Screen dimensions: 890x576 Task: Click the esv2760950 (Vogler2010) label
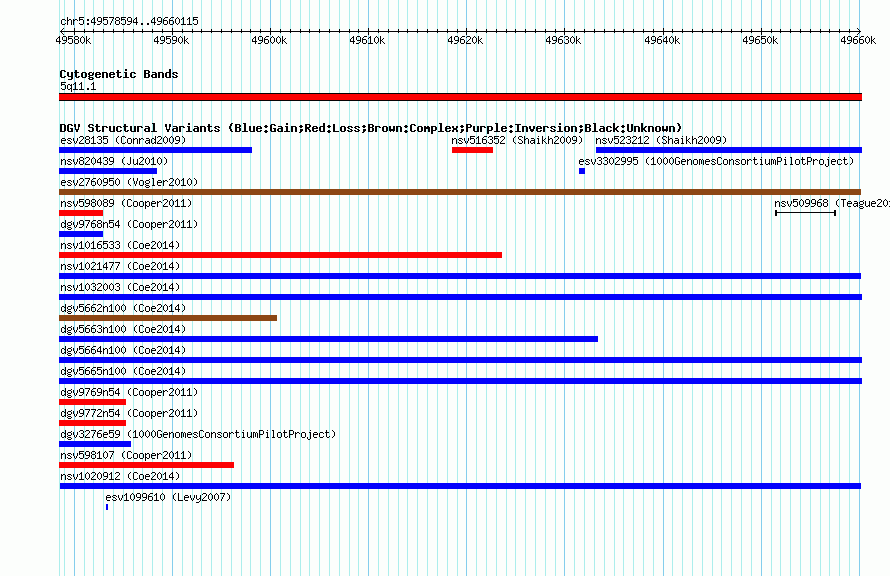click(x=129, y=182)
